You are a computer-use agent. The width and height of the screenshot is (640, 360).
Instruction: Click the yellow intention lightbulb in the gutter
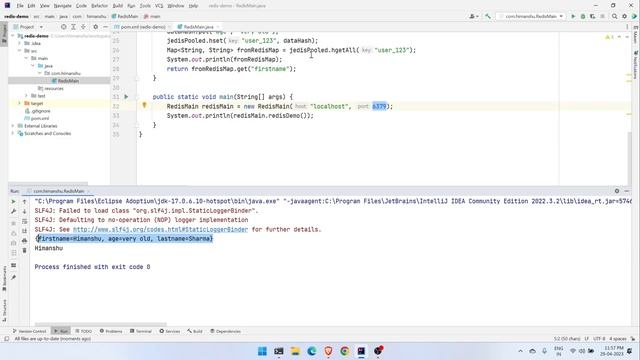(144, 106)
